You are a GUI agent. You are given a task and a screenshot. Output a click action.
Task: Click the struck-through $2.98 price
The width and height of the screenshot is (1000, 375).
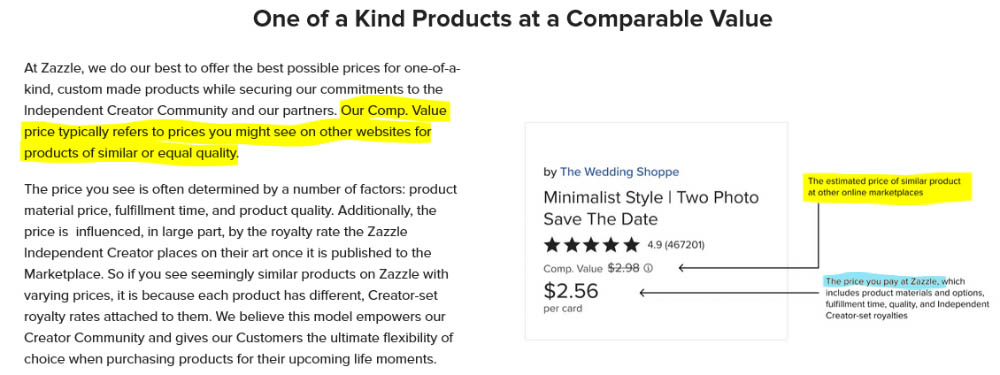pyautogui.click(x=623, y=268)
